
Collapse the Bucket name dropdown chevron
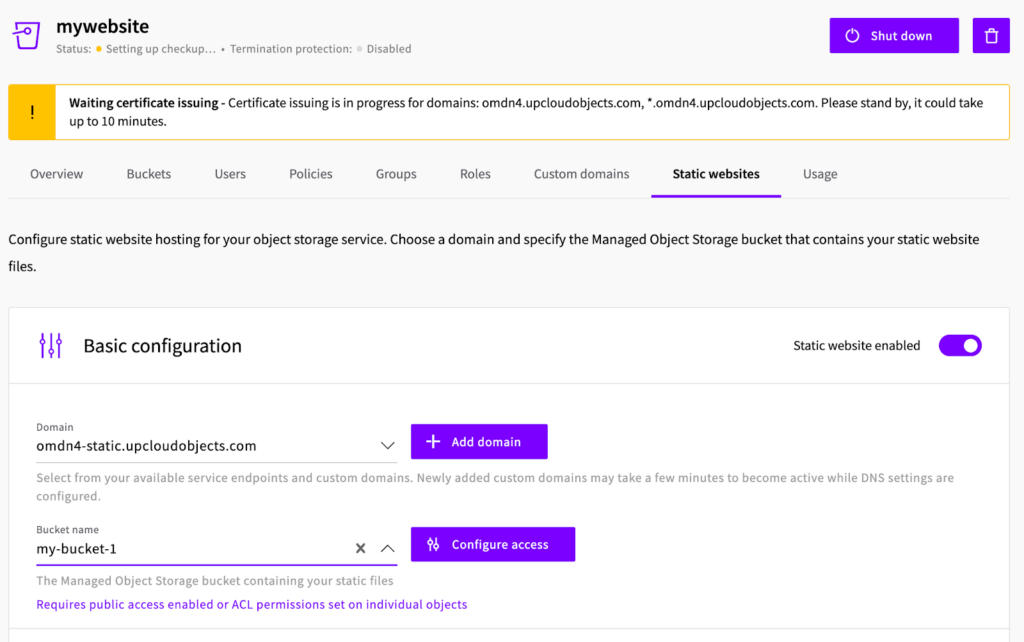387,548
